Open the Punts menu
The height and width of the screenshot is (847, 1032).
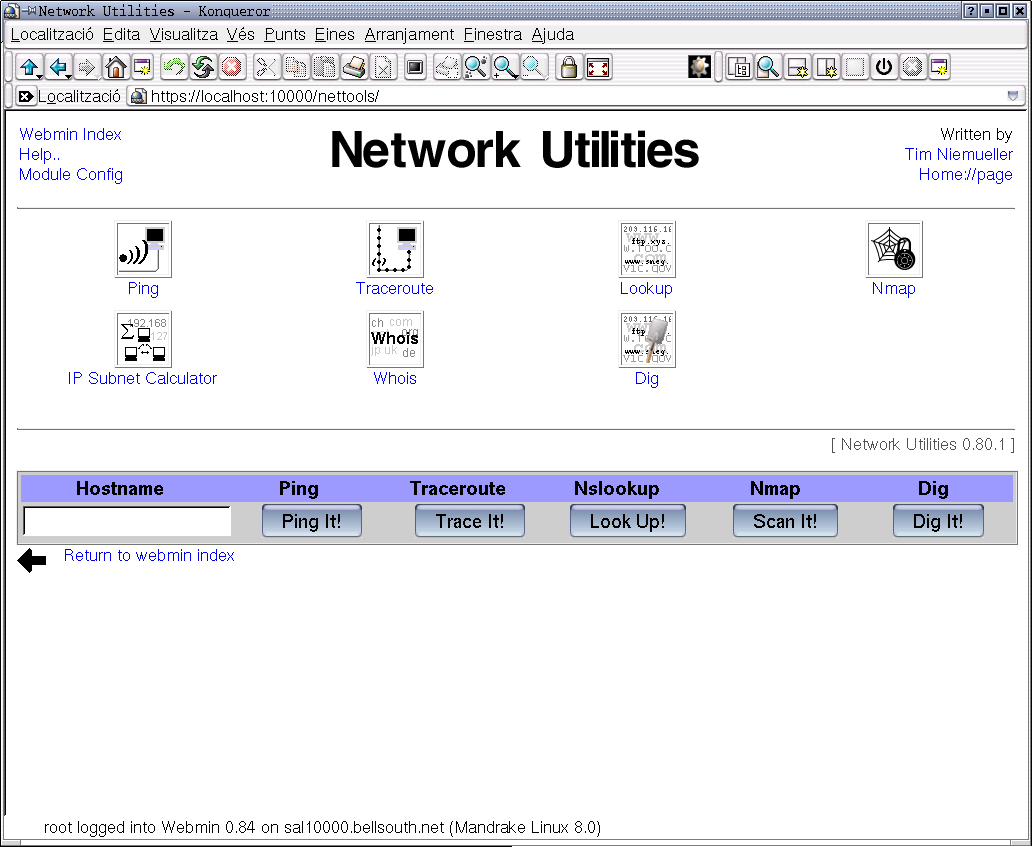click(285, 34)
